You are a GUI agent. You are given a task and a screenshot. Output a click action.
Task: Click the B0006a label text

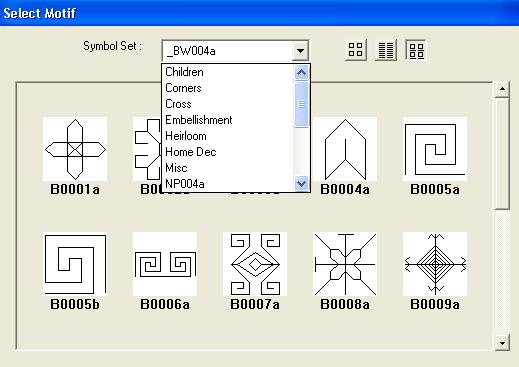165,304
